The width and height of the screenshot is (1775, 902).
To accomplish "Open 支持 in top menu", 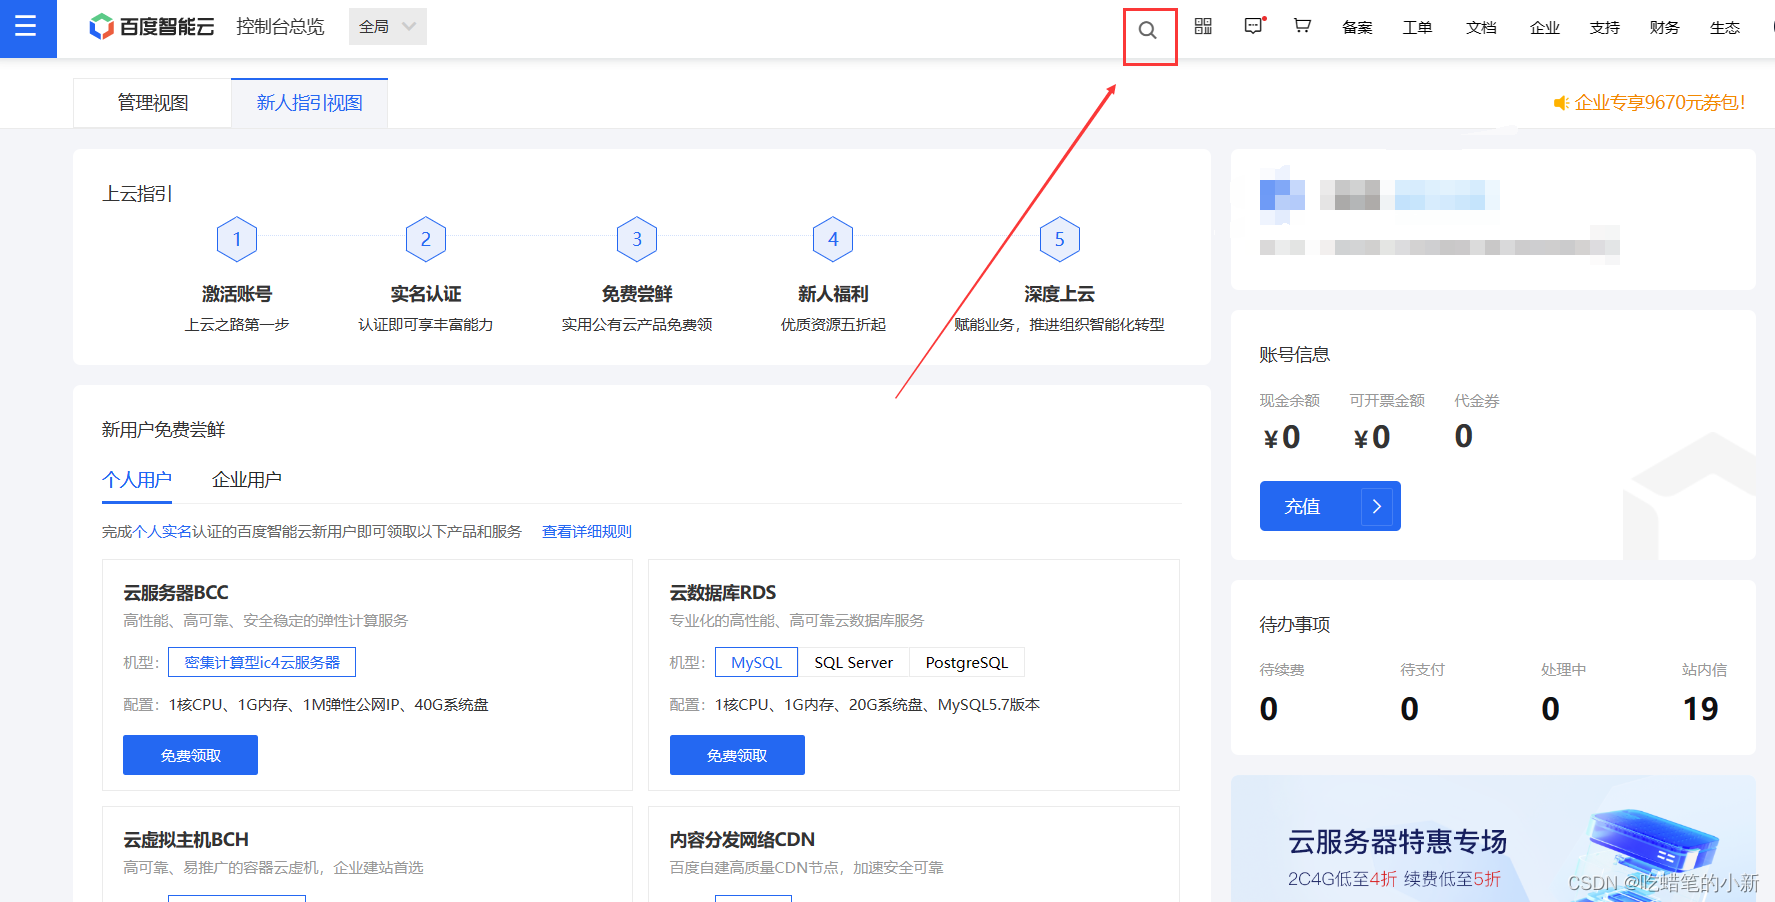I will pos(1605,27).
